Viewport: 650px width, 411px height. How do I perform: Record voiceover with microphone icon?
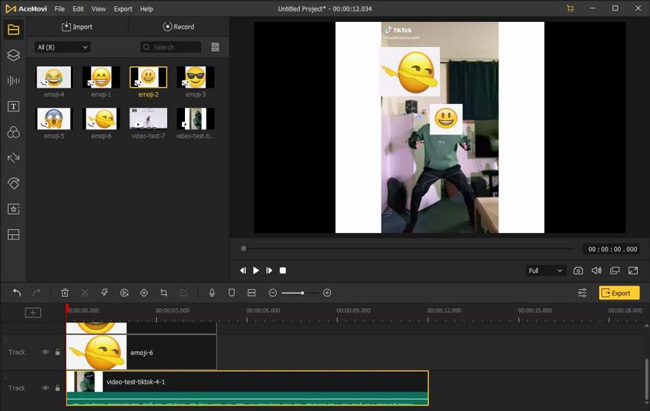212,293
